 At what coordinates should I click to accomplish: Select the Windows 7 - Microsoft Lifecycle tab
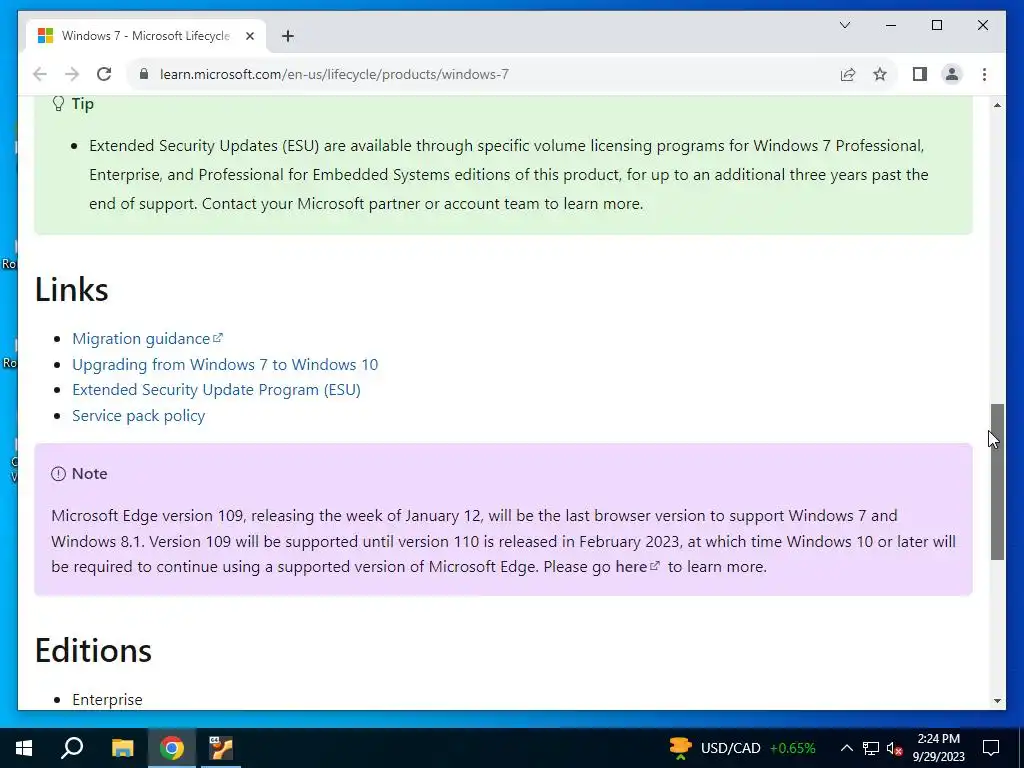(x=146, y=36)
